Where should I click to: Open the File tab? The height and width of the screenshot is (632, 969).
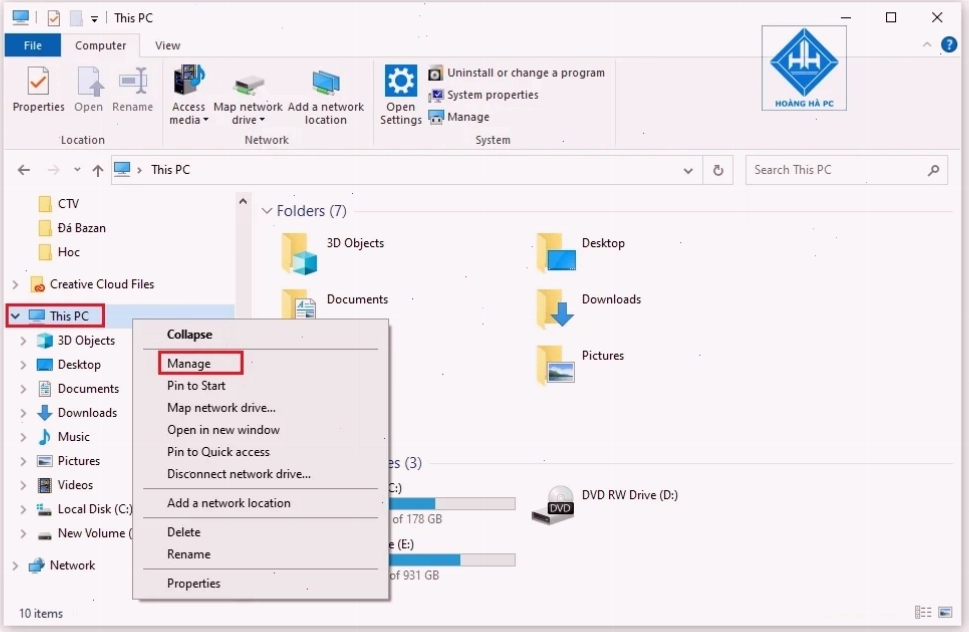33,45
